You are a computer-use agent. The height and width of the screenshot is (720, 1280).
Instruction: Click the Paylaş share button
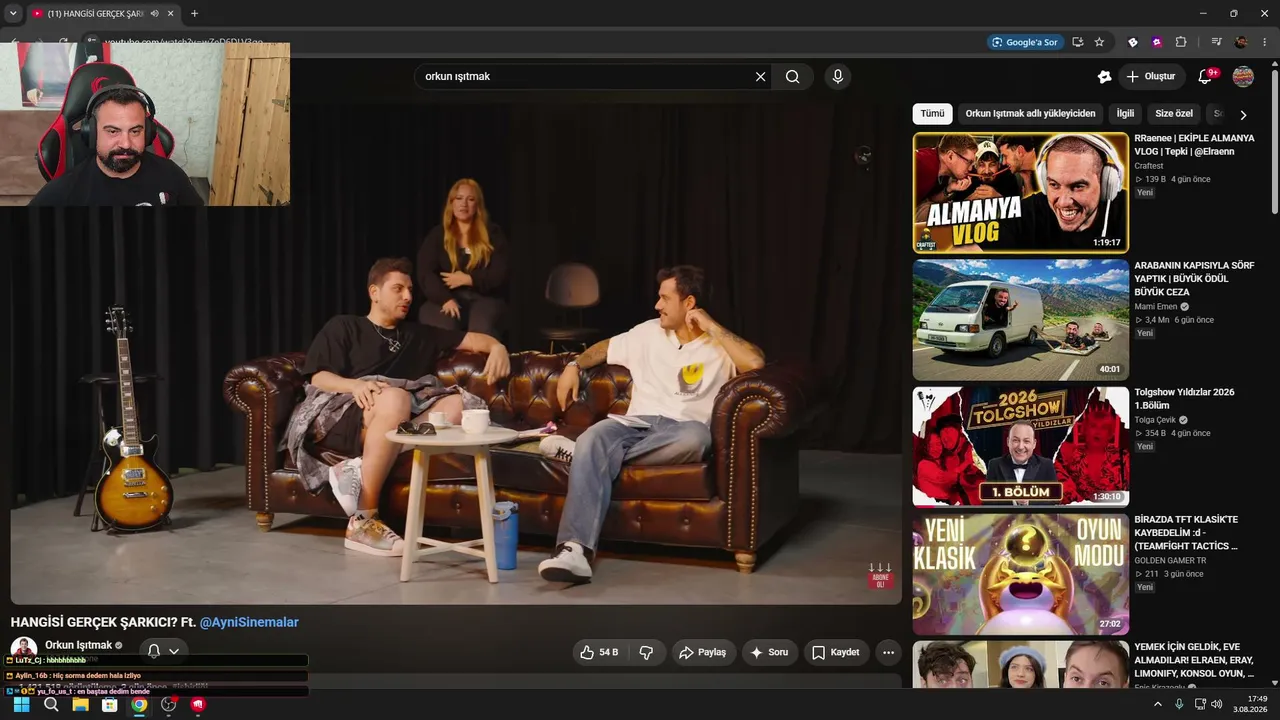pyautogui.click(x=703, y=652)
